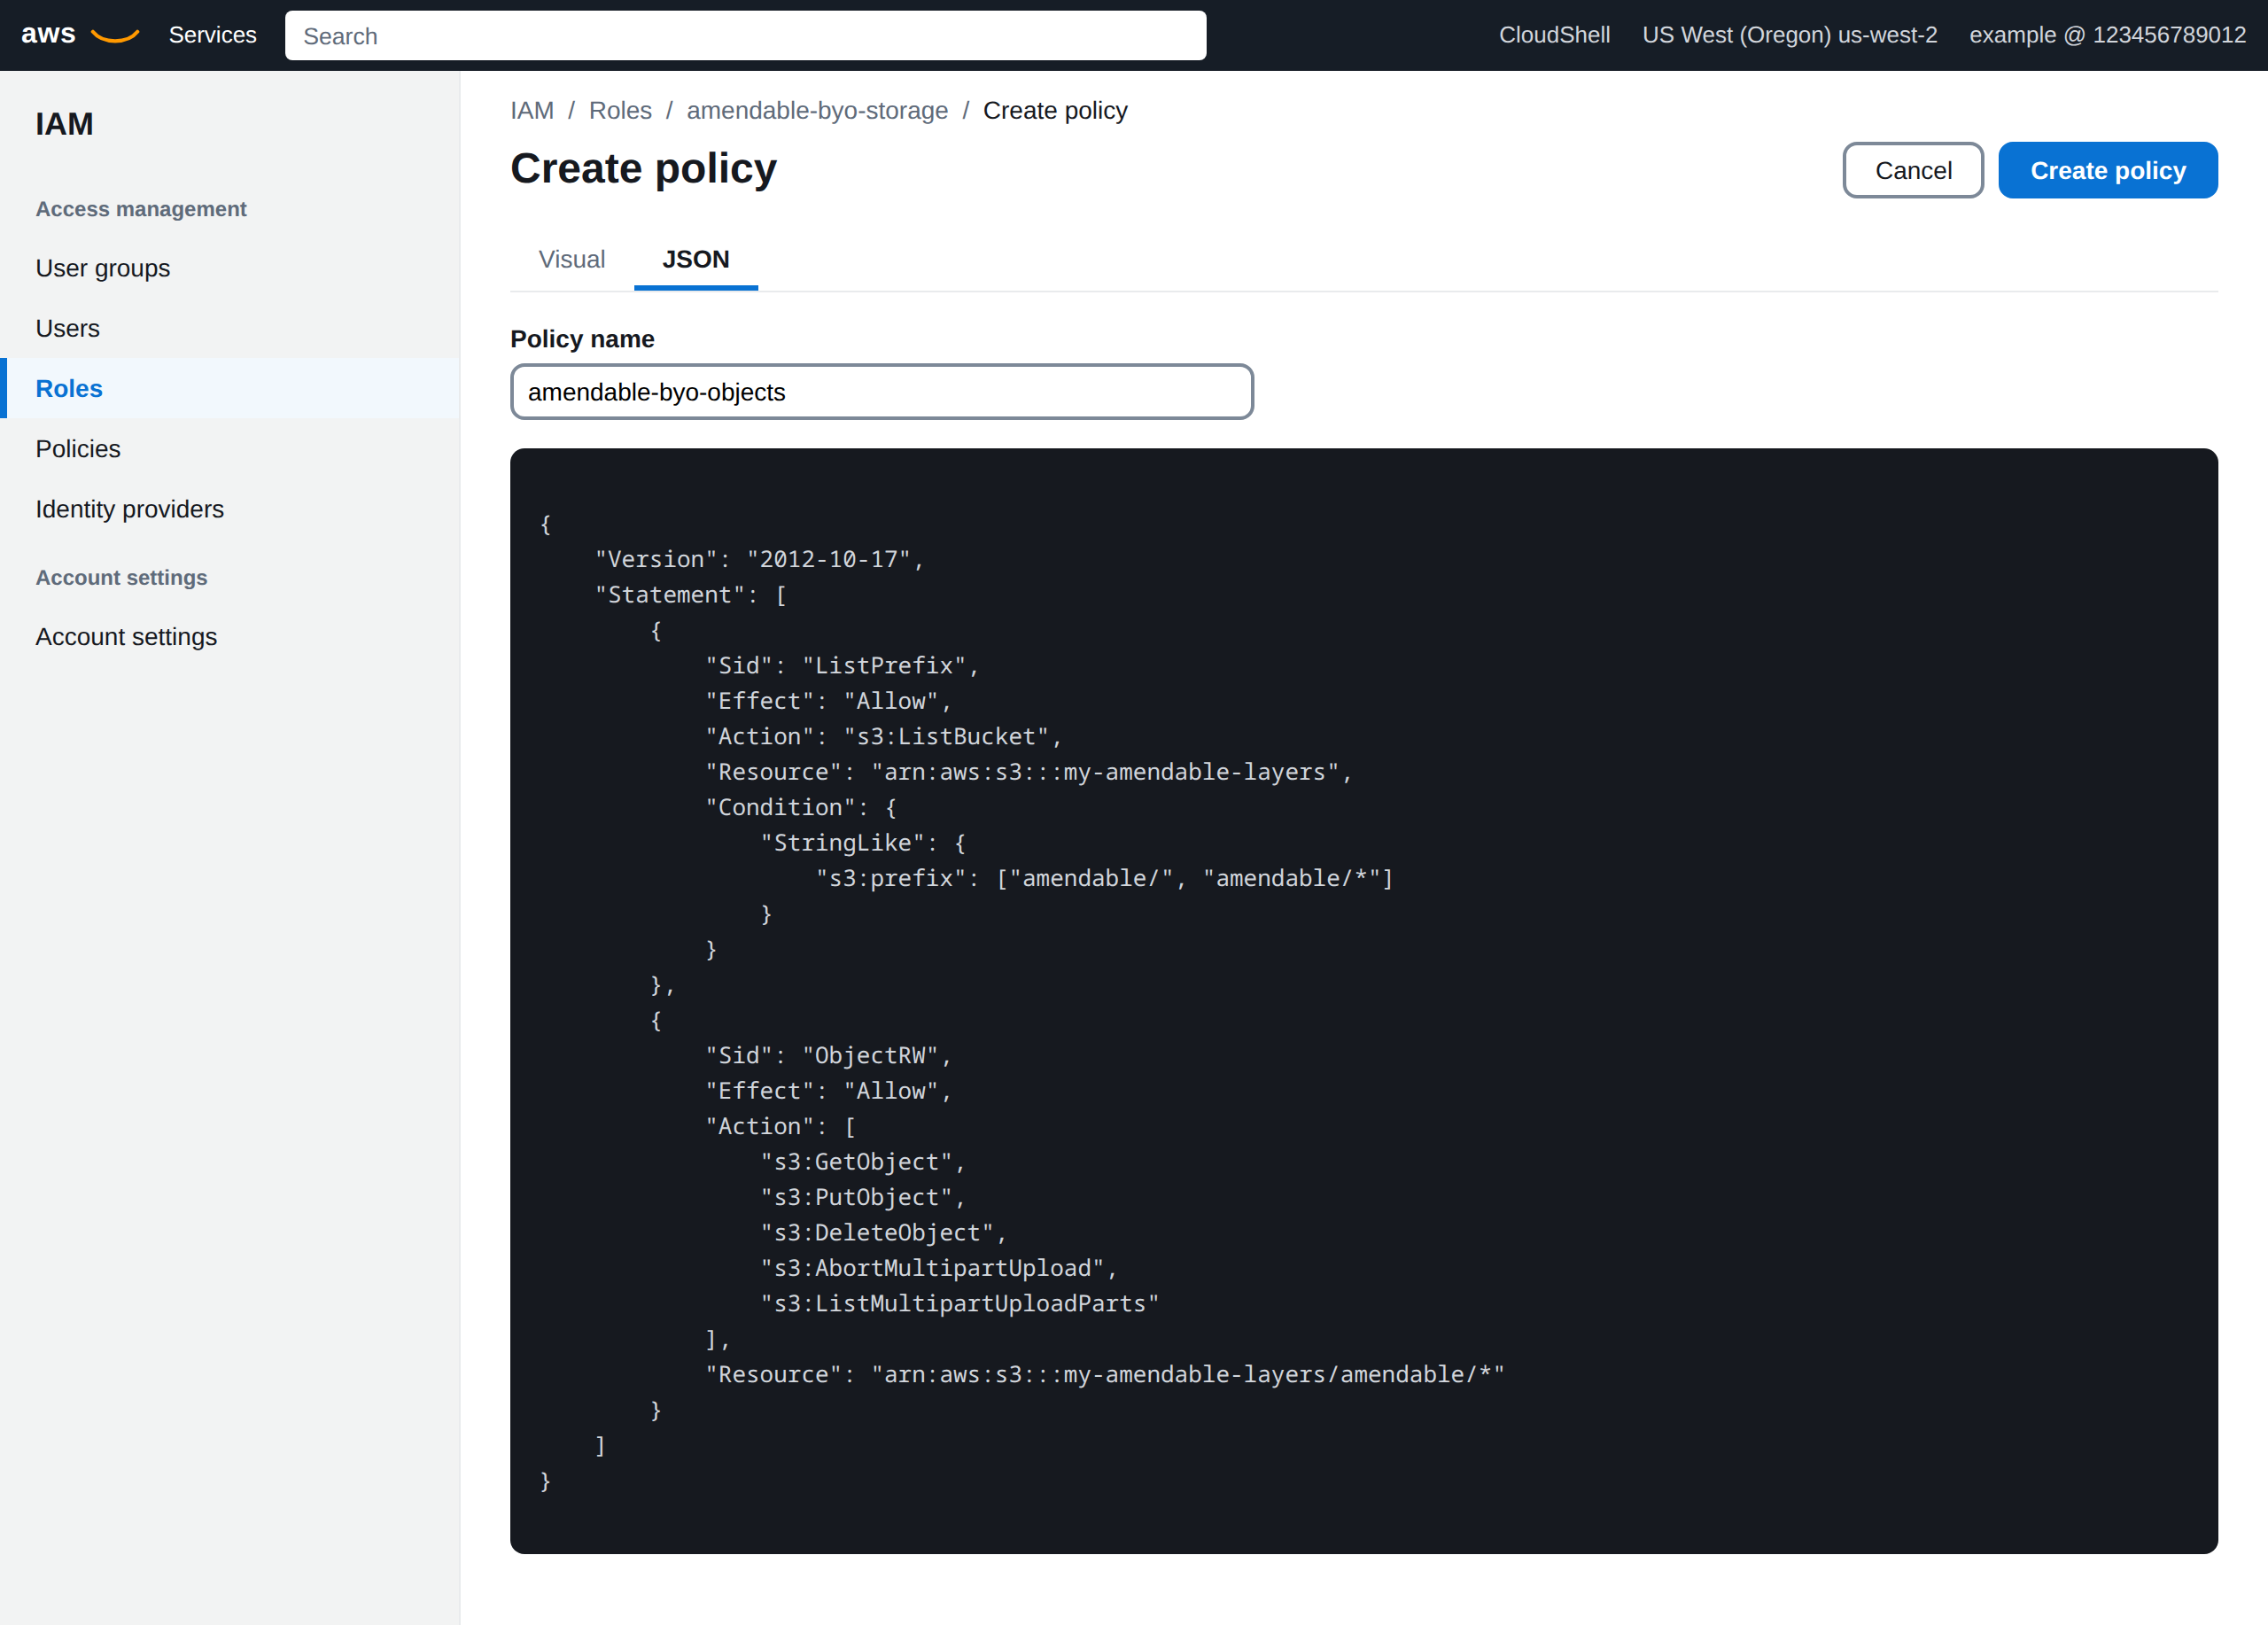Click the "Sid": "ObjectRW" line
2268x1625 pixels.
point(828,1055)
